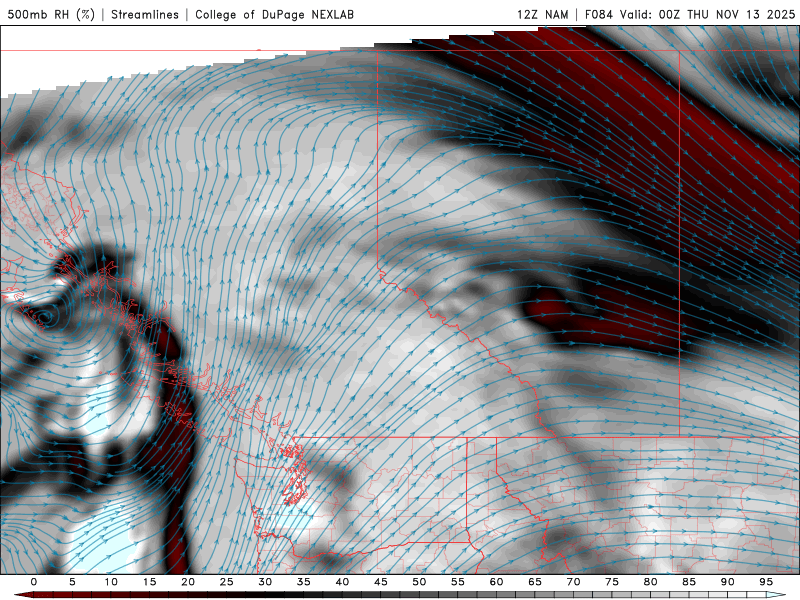Click the "500mb RH (%)" title text
Screen dimensions: 800x600
tap(51, 14)
